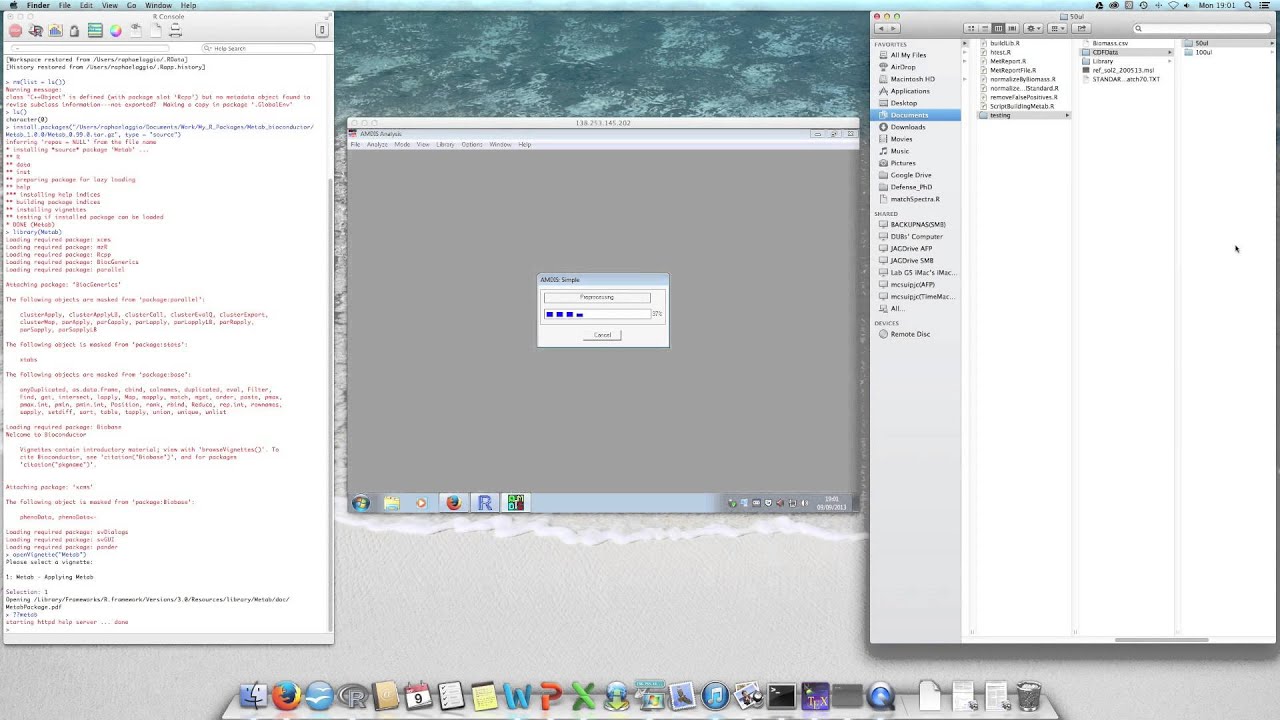Open the Options menu in AMDIS window
This screenshot has height=720, width=1280.
[472, 145]
